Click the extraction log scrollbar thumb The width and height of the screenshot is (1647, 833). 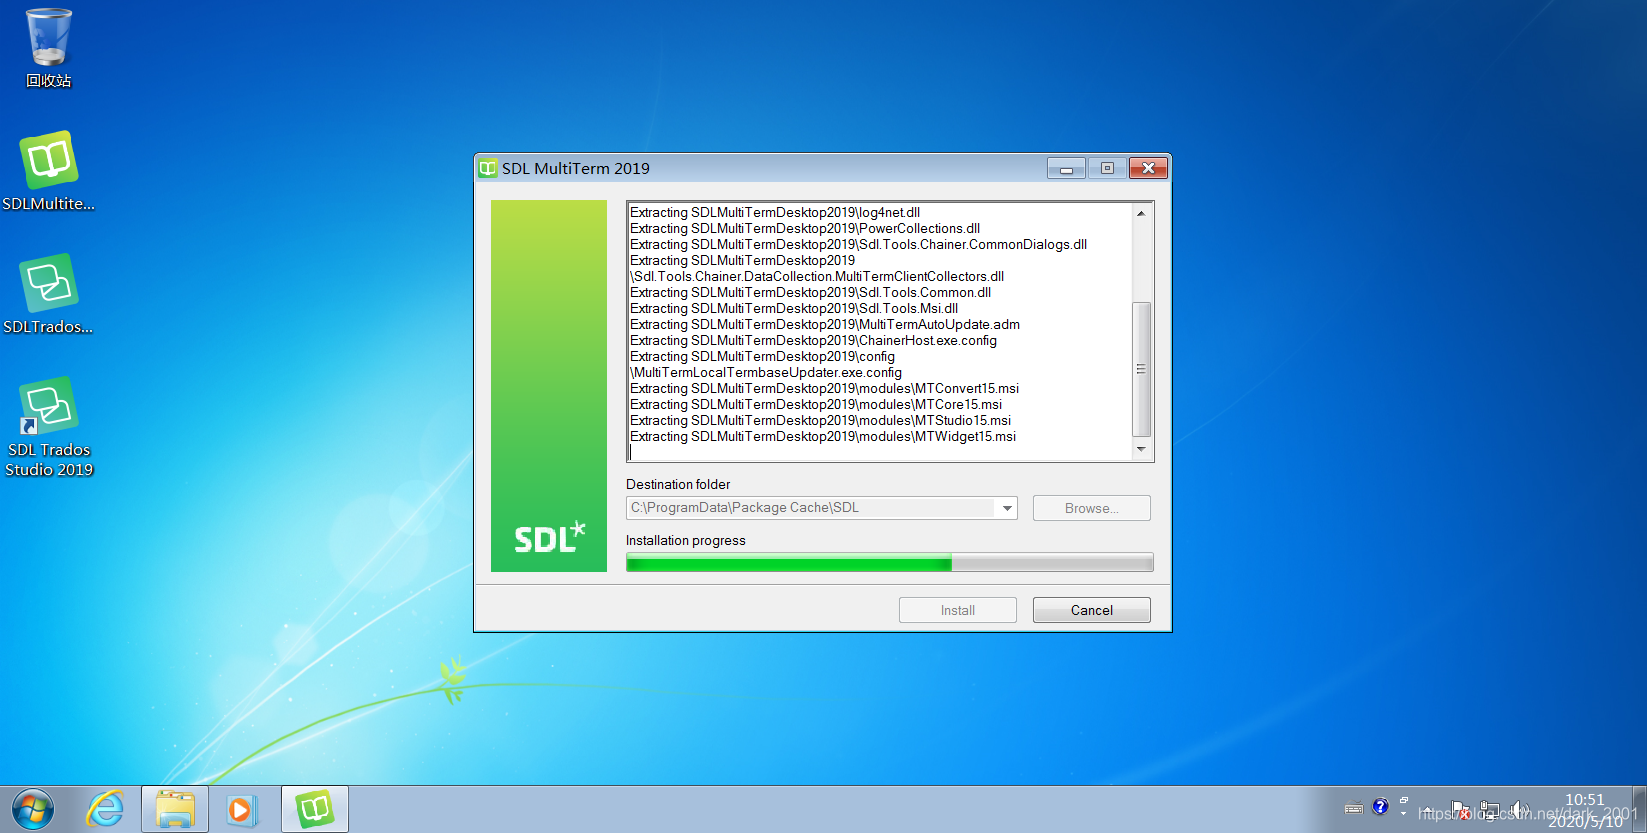(1141, 369)
